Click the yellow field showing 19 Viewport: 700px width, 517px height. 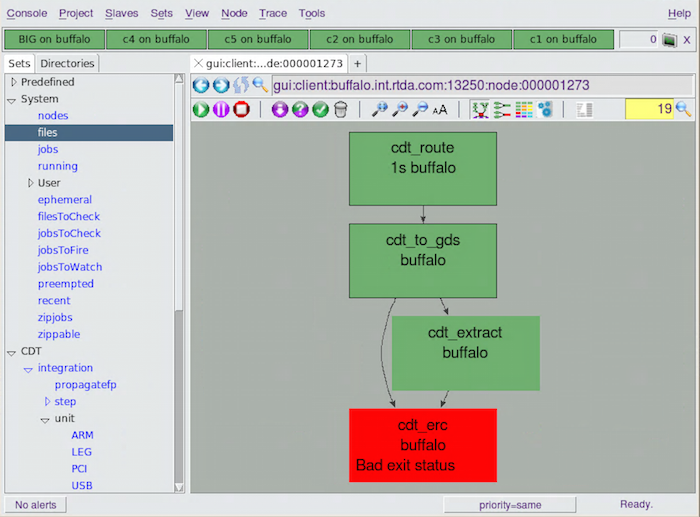point(649,109)
